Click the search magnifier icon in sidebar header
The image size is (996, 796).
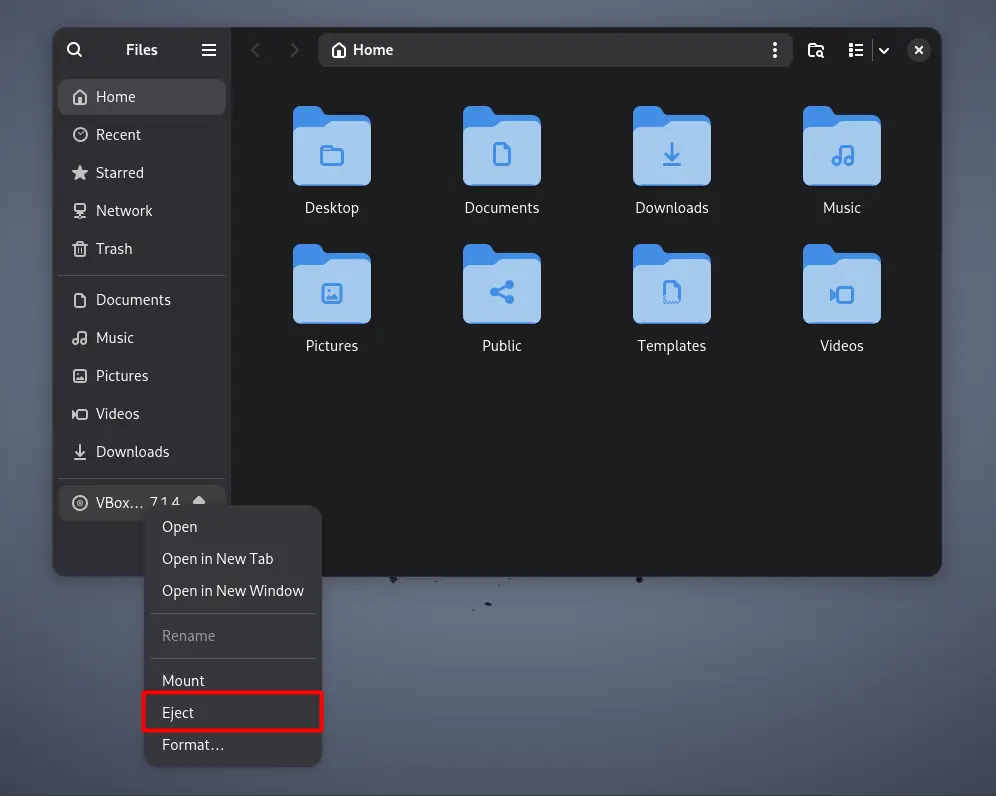coord(75,50)
